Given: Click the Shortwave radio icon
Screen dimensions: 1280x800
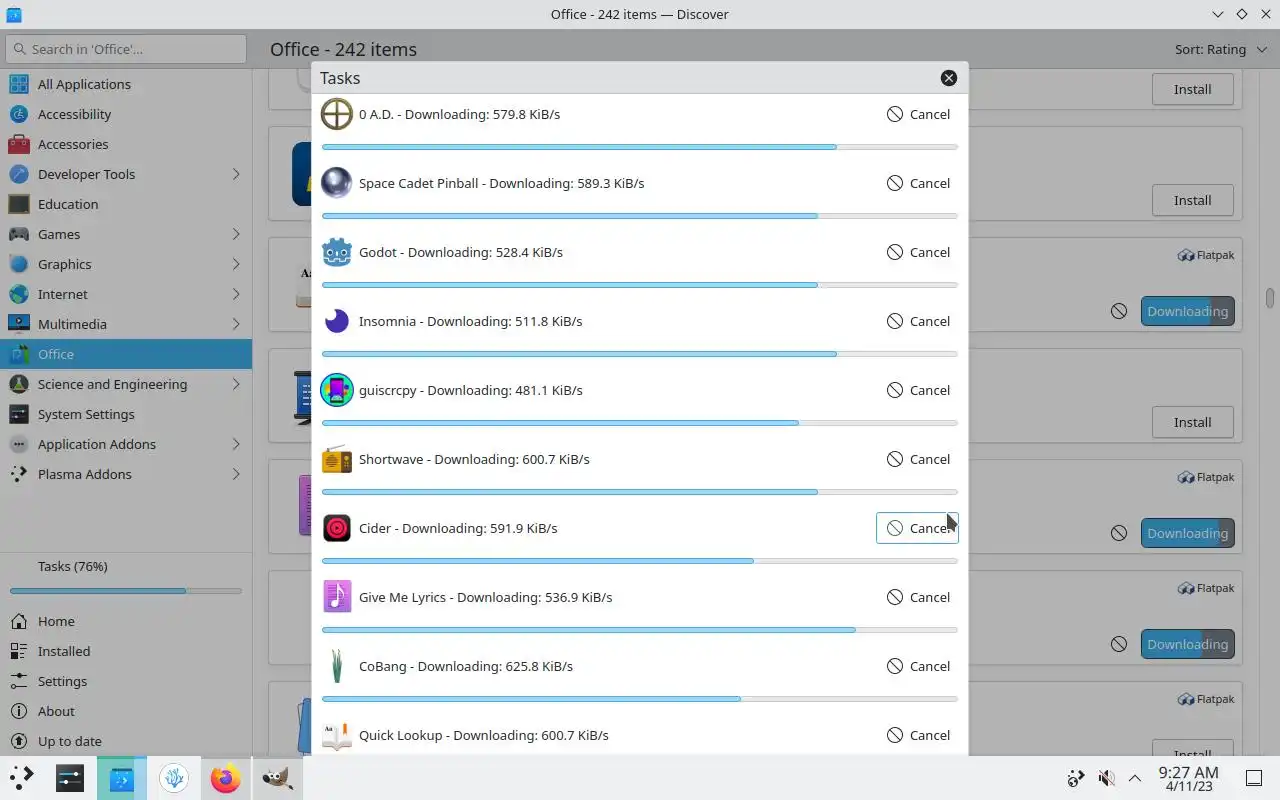Looking at the screenshot, I should point(337,459).
